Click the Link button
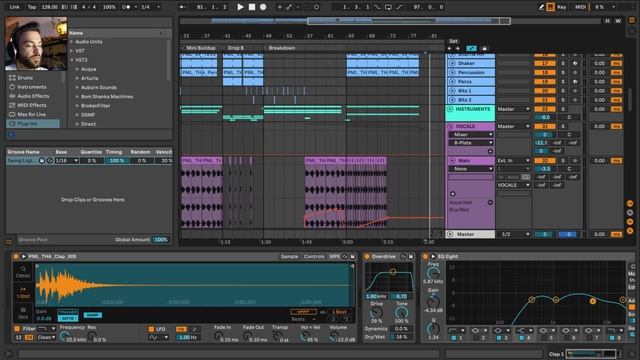This screenshot has width=640, height=360. point(14,7)
